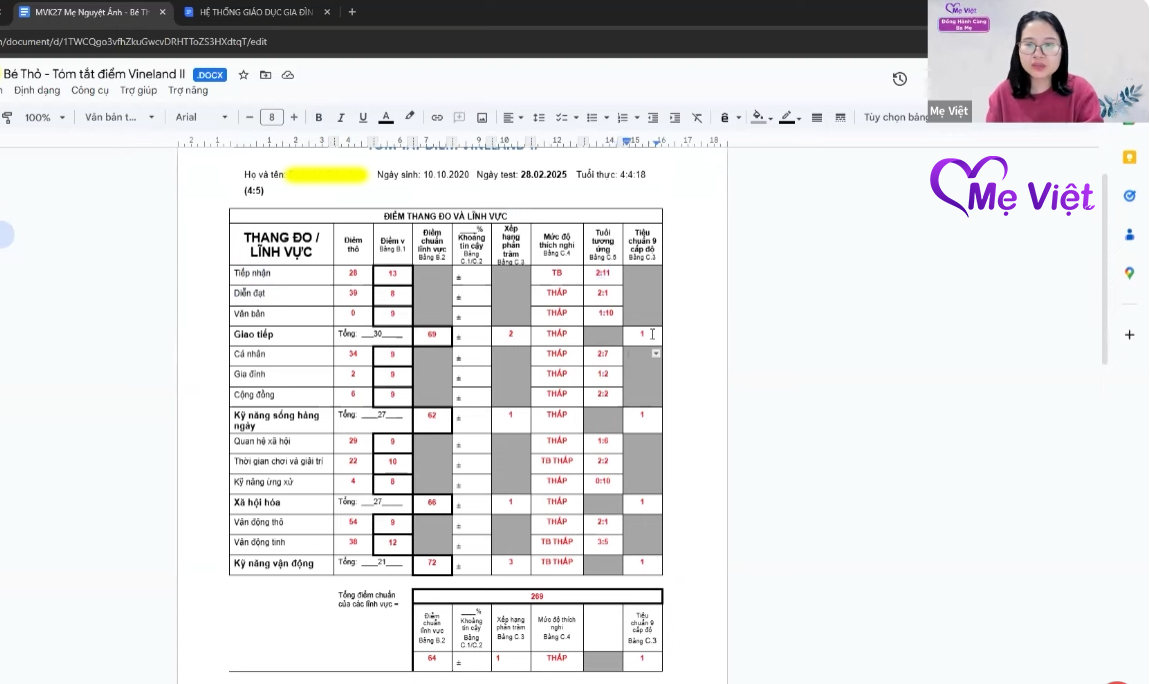Screen dimensions: 1150x684
Task: Expand the paragraph style dropdown
Action: 120,118
